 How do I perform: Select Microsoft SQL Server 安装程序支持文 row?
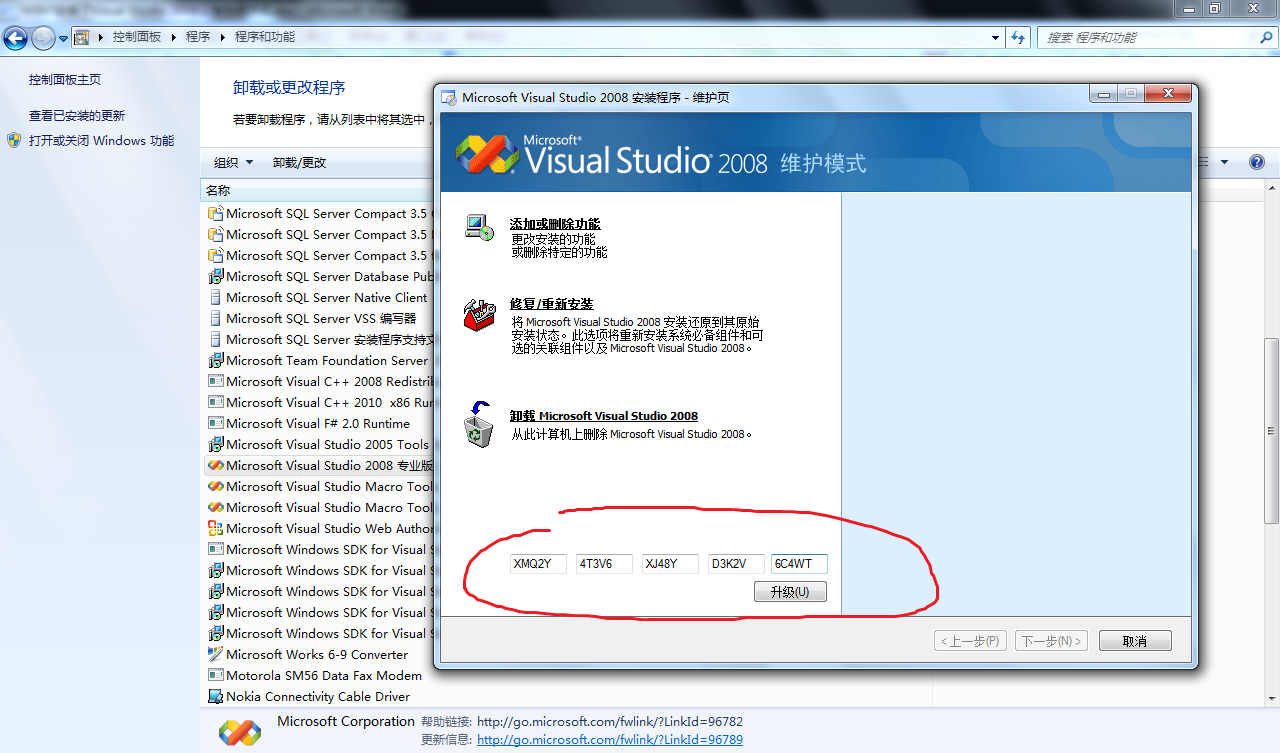pos(319,340)
